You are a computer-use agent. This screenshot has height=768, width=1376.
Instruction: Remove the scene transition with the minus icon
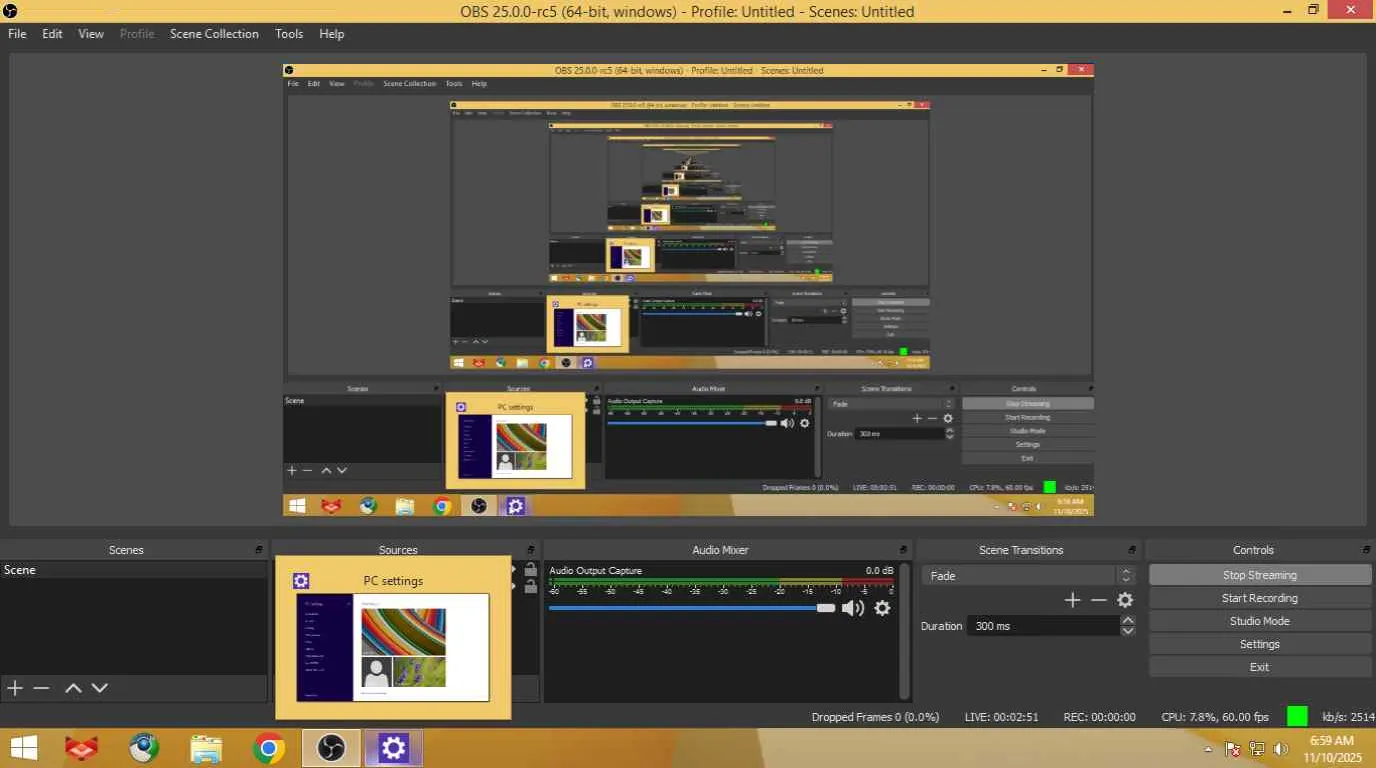[1098, 600]
